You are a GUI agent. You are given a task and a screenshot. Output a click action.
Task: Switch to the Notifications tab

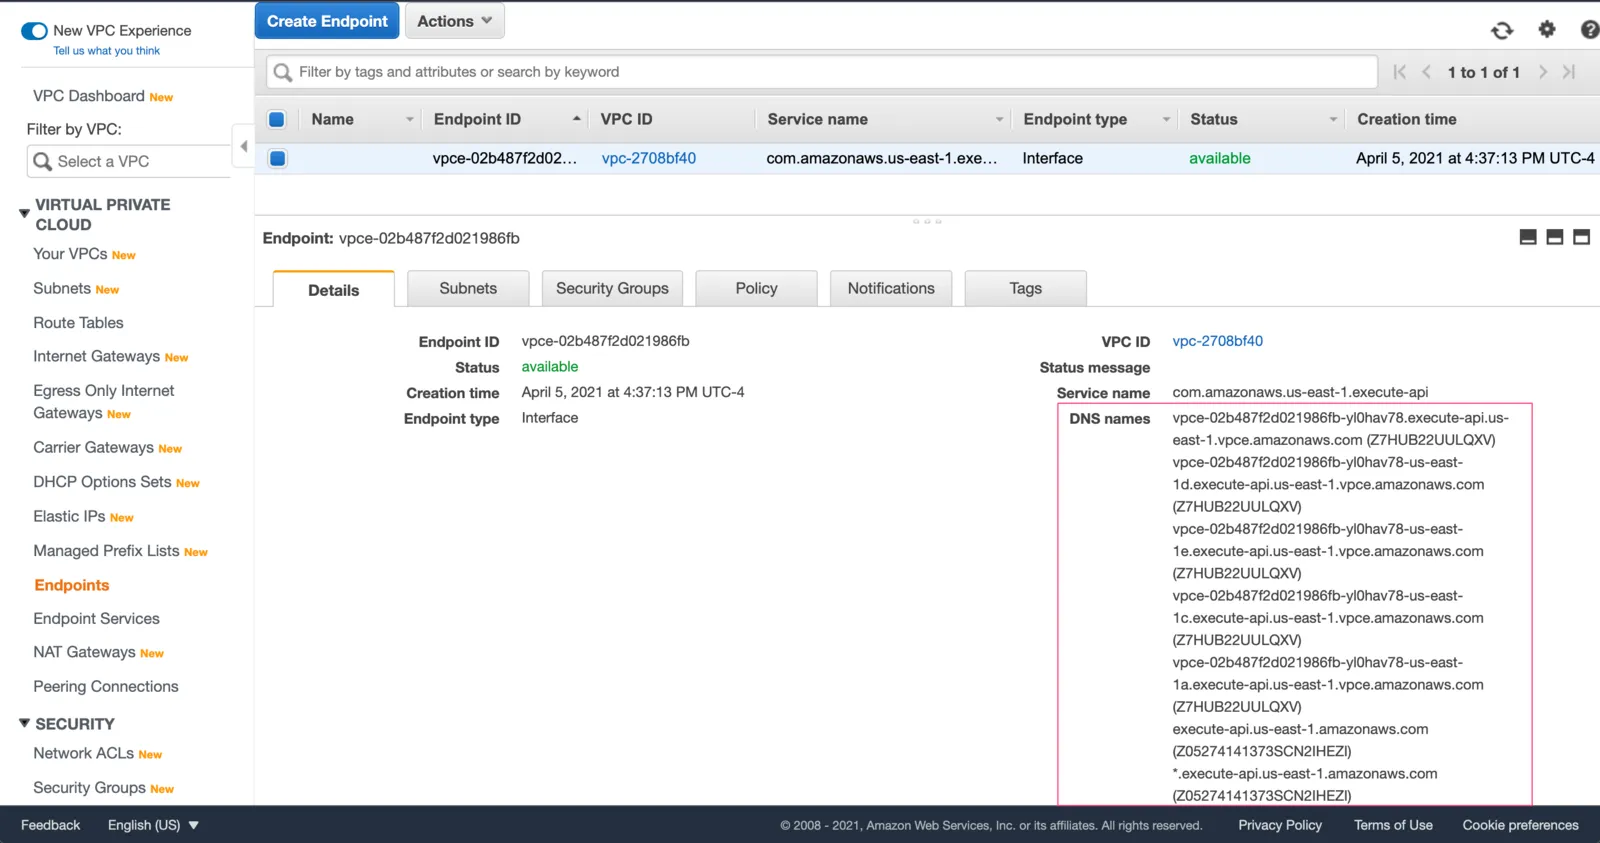coord(891,288)
